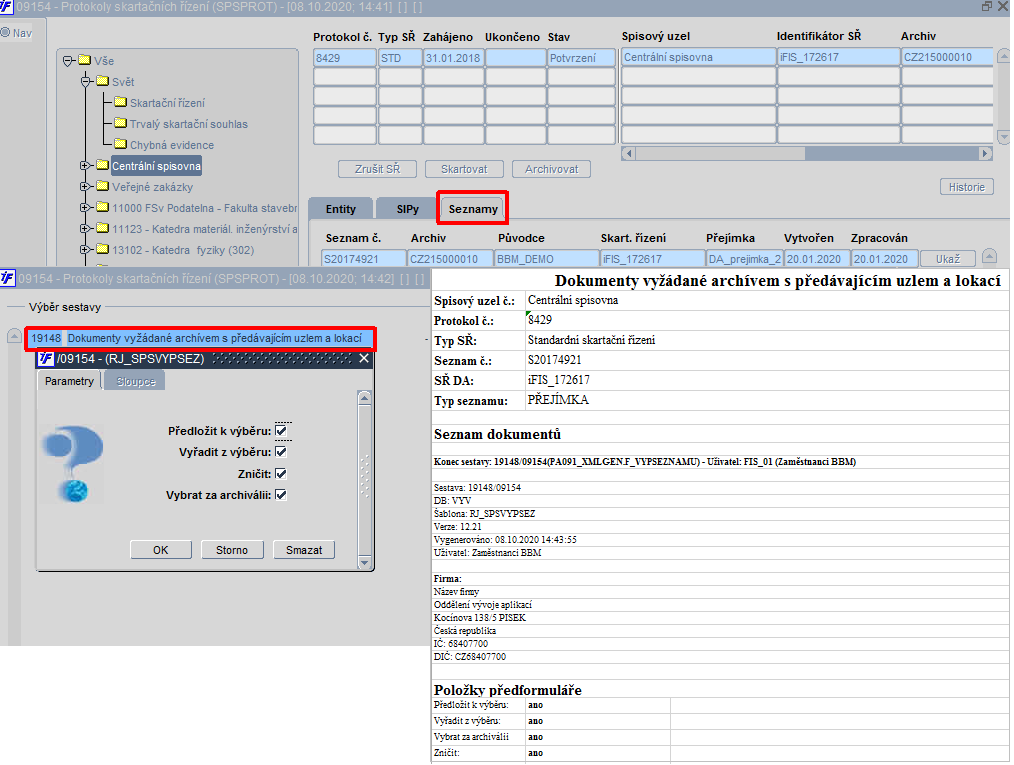
Task: Collapse the Svět tree node
Action: point(86,82)
